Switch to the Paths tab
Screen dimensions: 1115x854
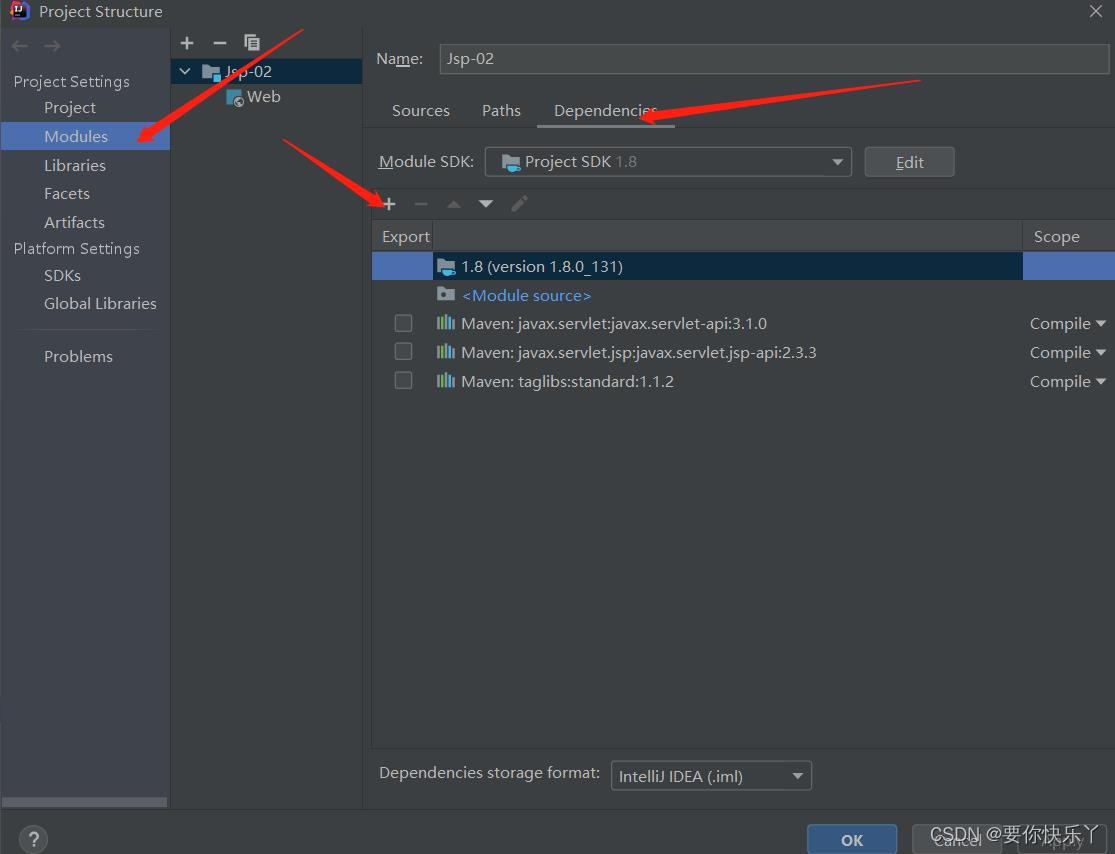pos(501,111)
